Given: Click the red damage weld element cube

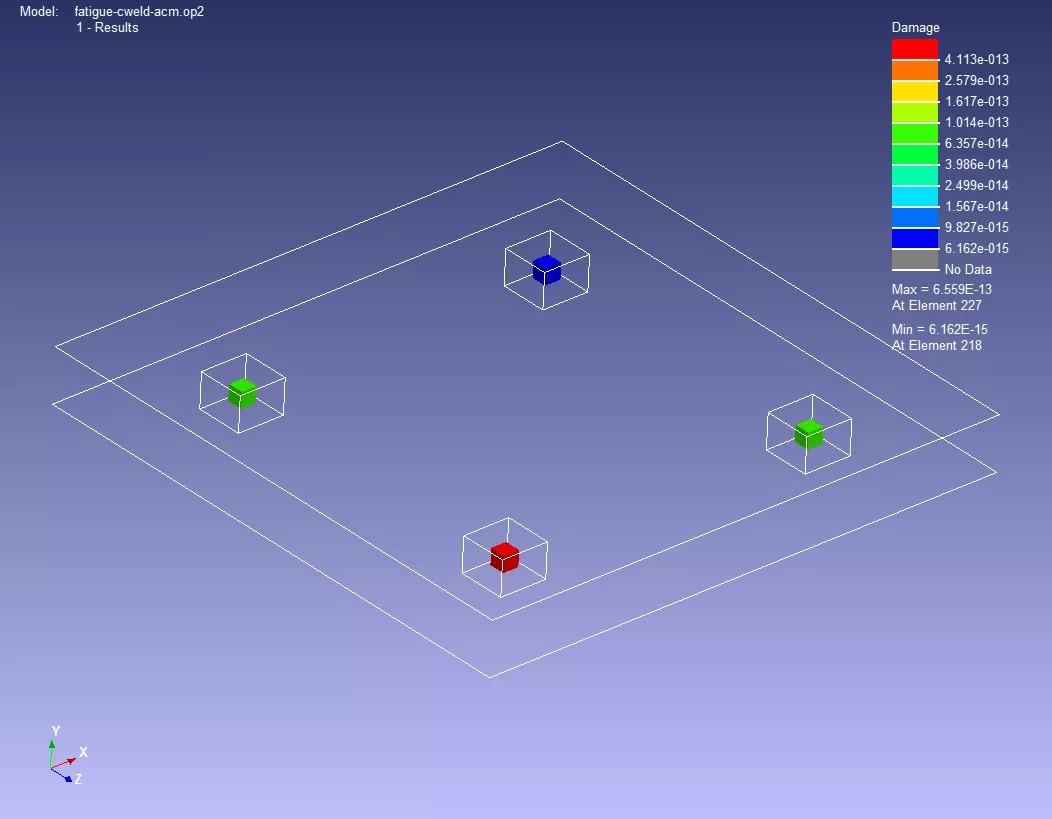Looking at the screenshot, I should (x=504, y=557).
